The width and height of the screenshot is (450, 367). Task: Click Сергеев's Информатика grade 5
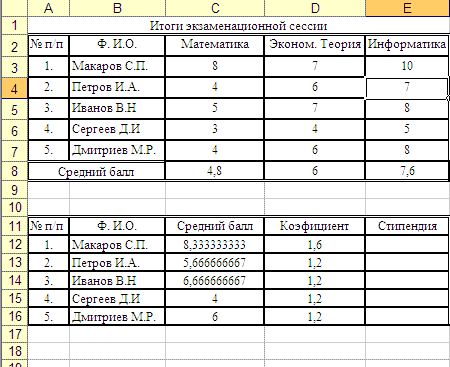pos(407,129)
